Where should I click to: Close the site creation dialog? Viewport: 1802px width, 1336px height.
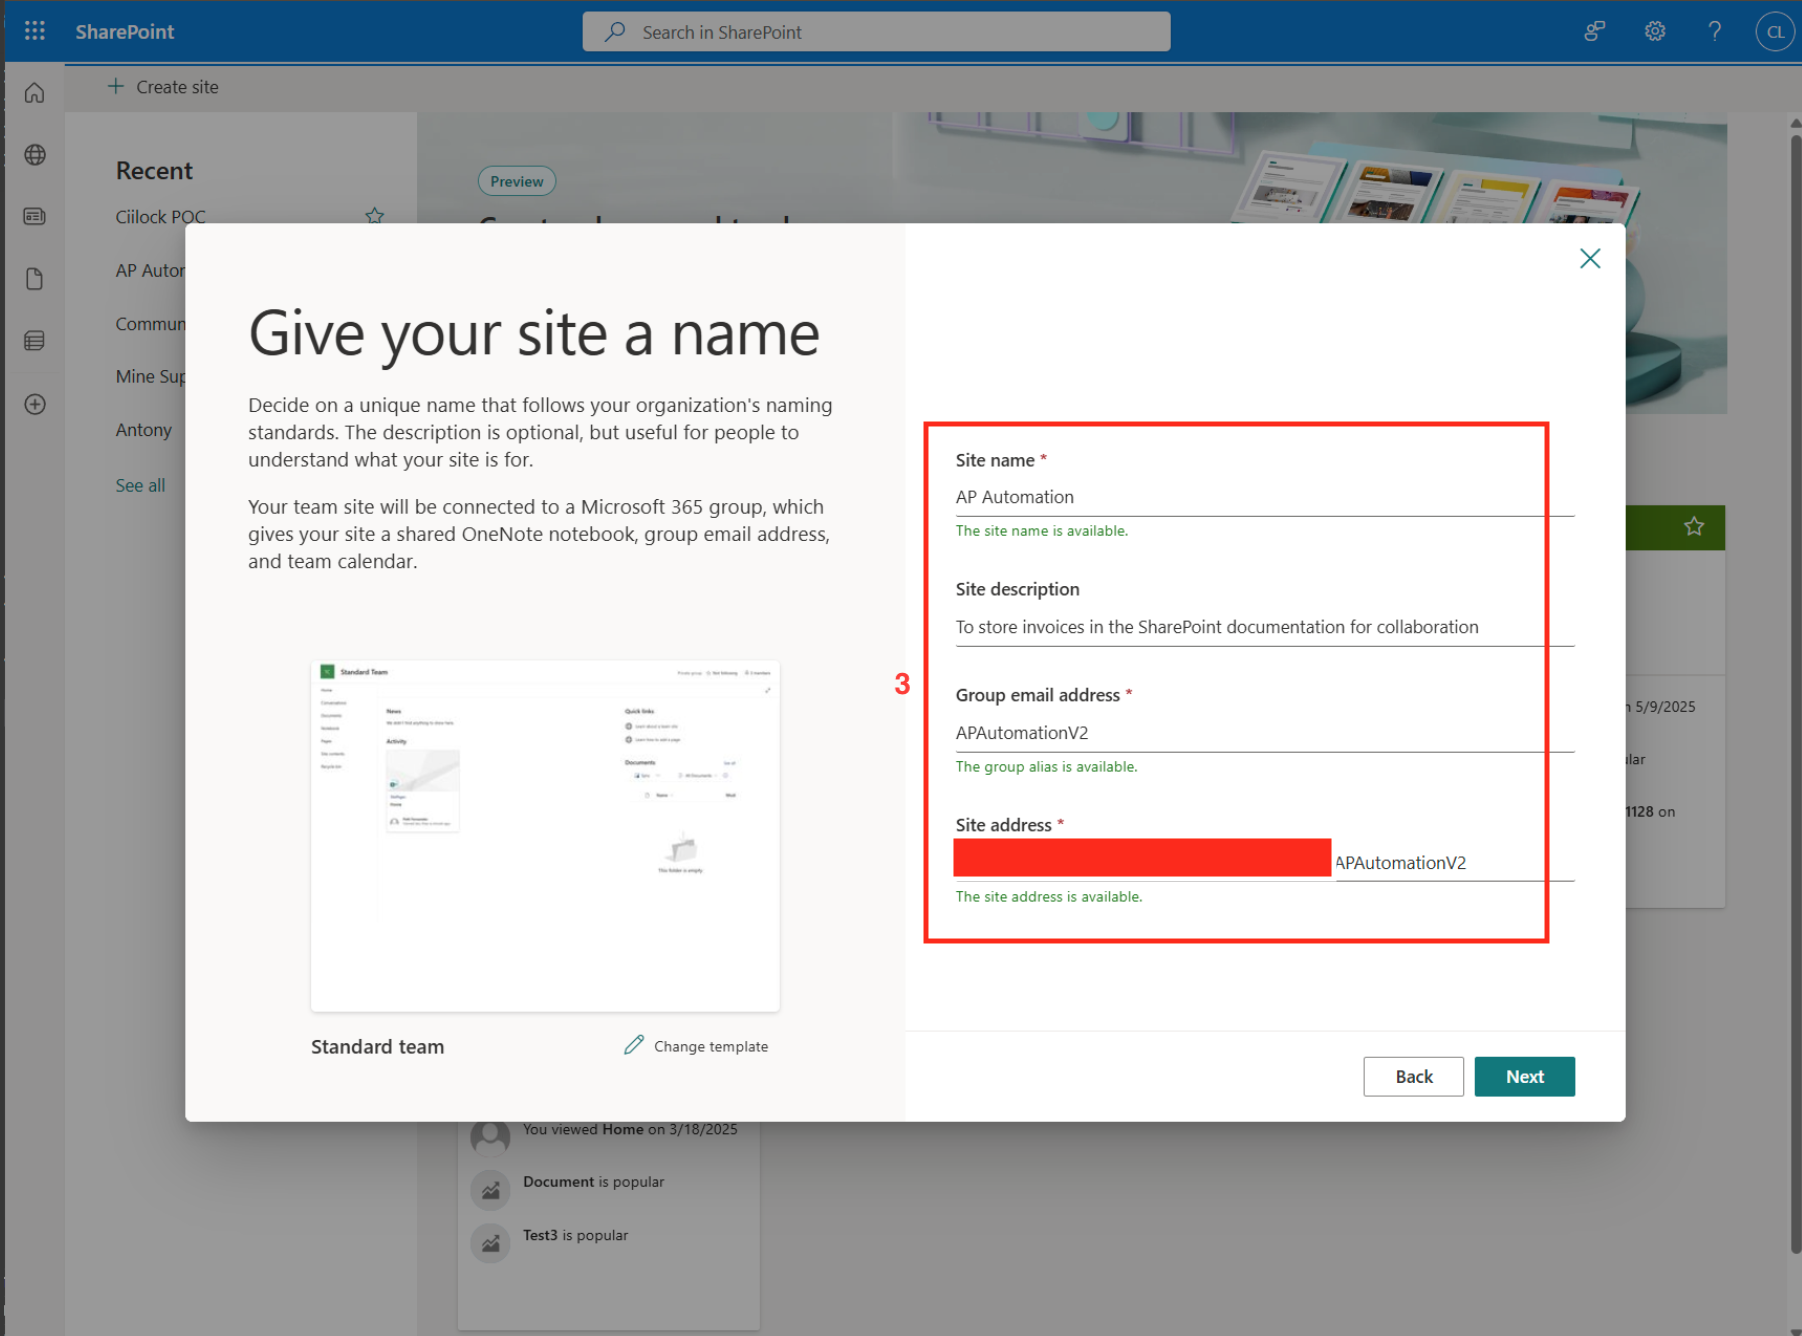coord(1590,258)
